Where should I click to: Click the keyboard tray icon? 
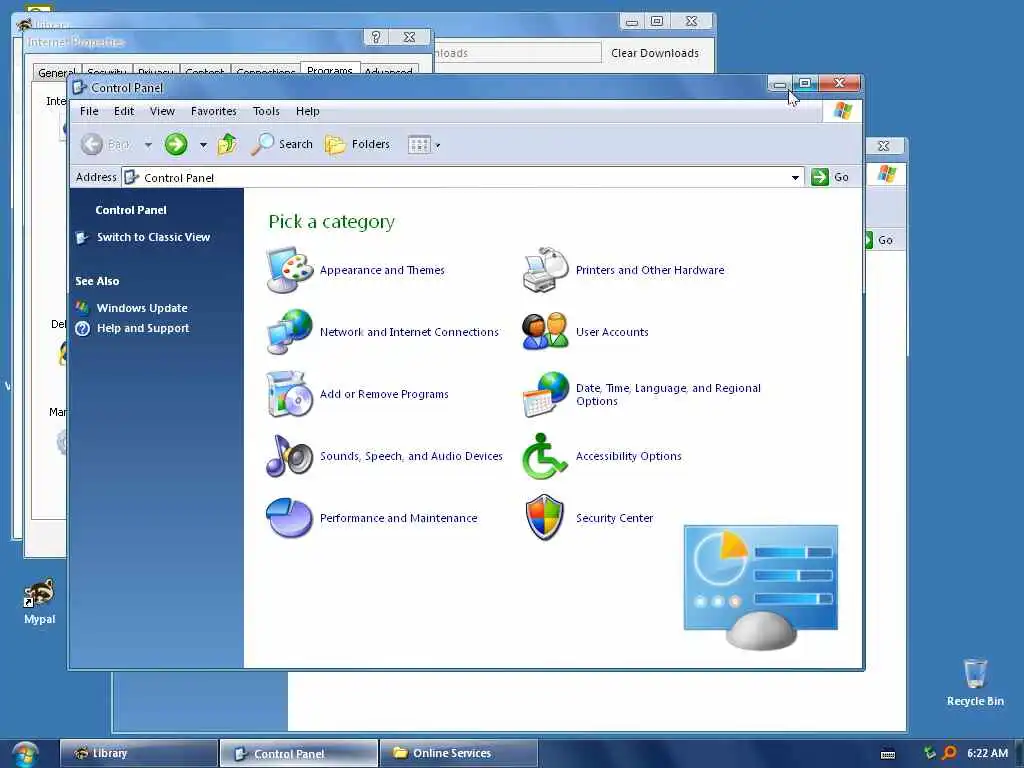(888, 754)
